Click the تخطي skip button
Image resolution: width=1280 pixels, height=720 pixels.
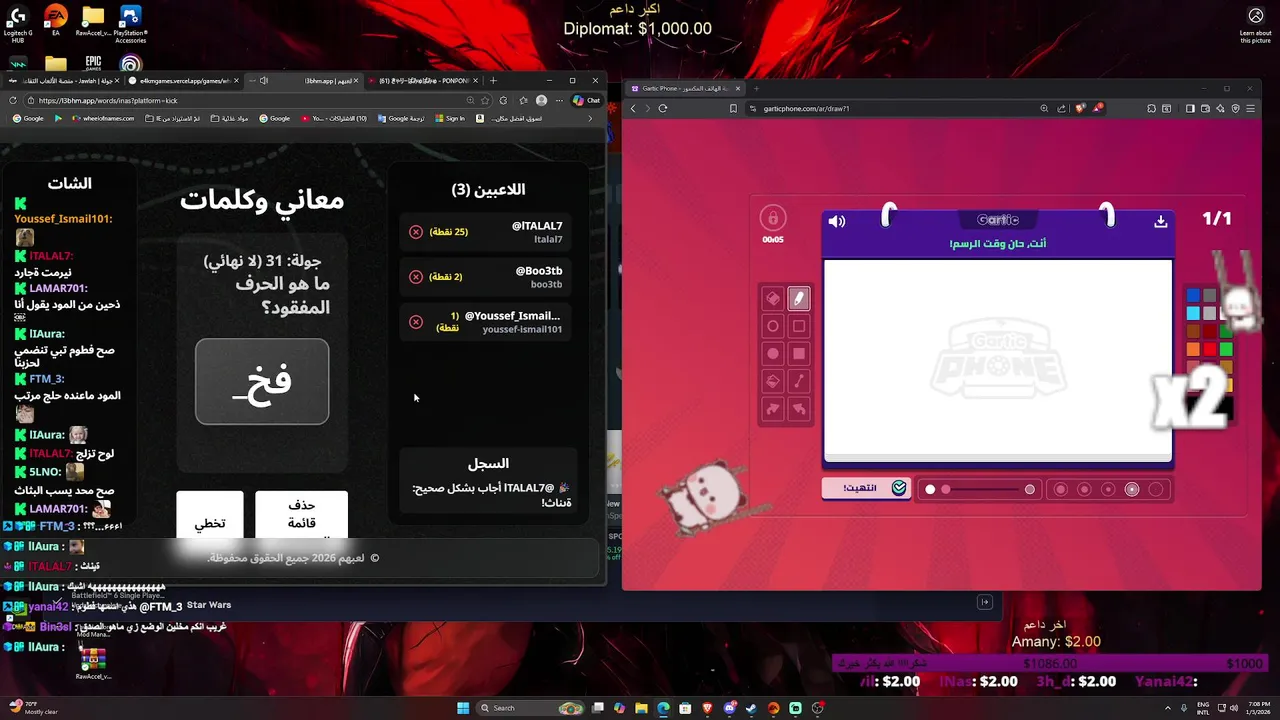pos(210,517)
